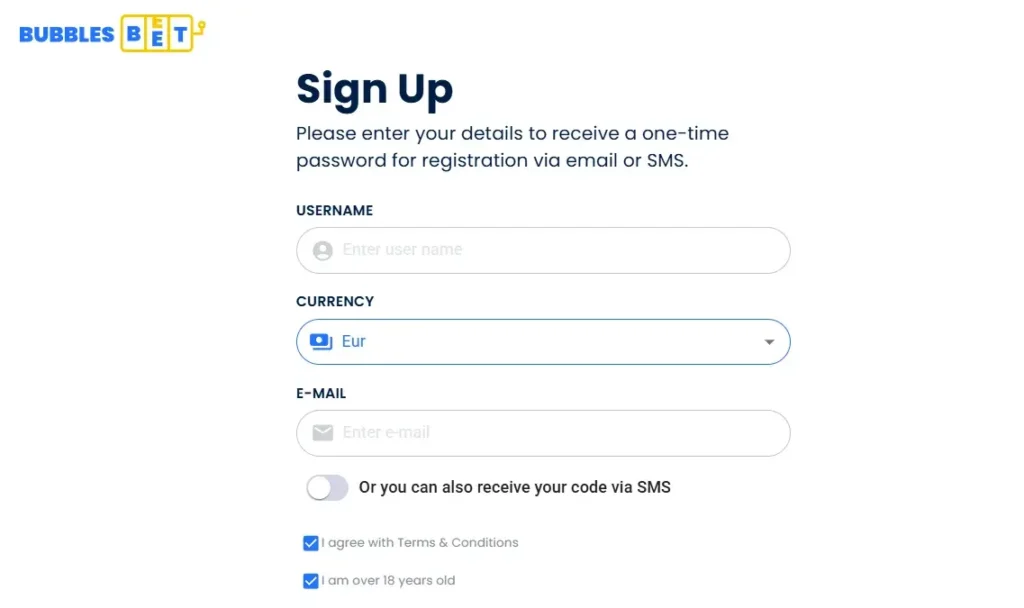Viewport: 1024px width, 608px height.
Task: Uncheck "I am over 18 years old"
Action: point(311,580)
